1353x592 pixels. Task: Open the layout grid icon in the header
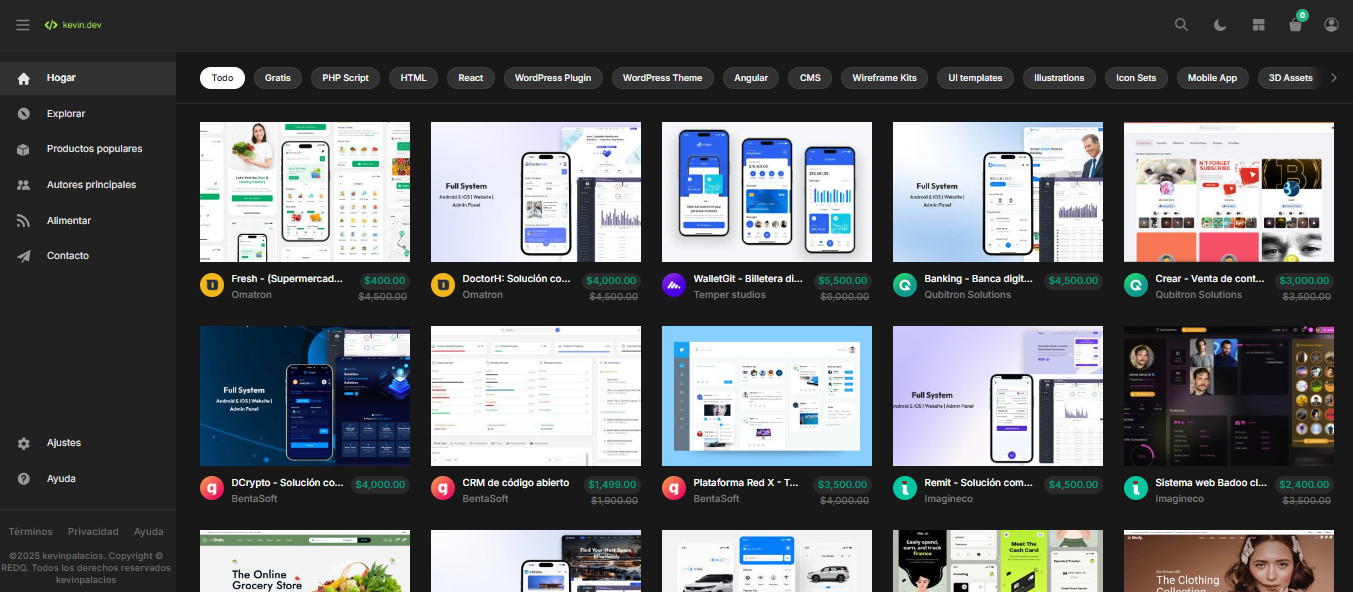[1258, 25]
